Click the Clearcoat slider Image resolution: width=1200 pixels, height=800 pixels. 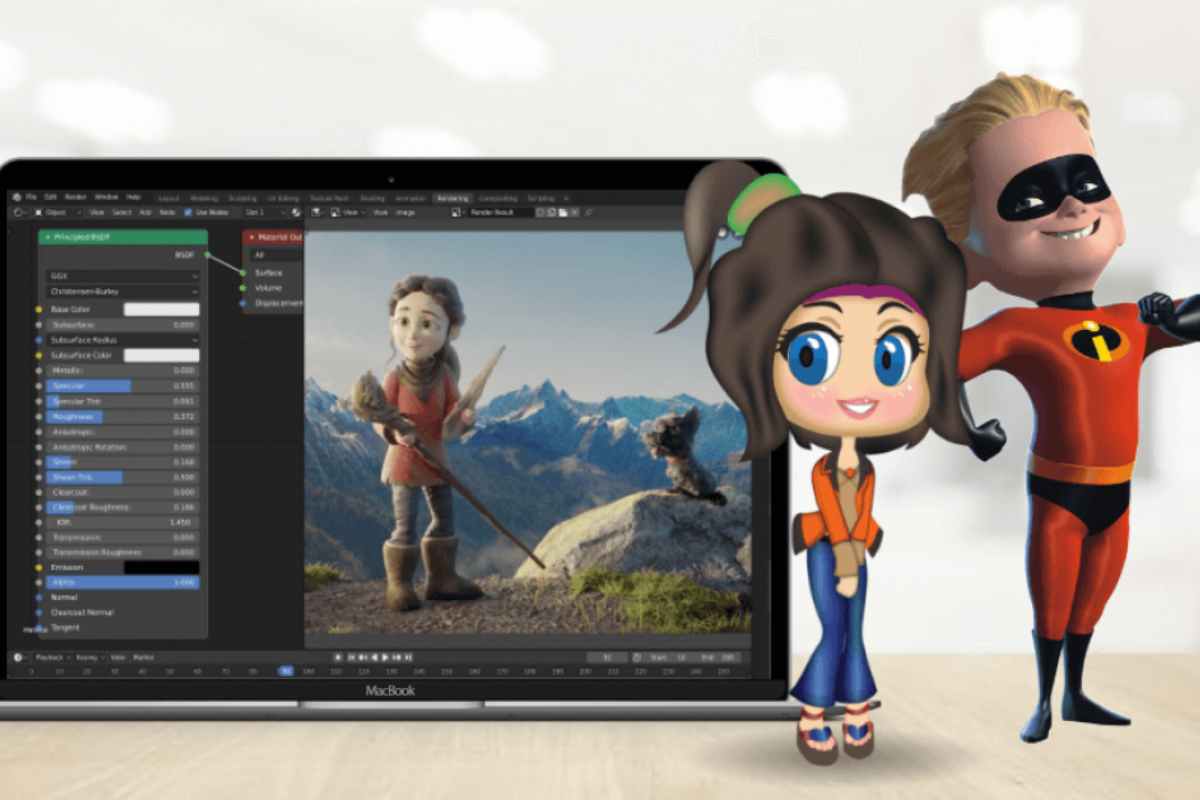tap(123, 492)
